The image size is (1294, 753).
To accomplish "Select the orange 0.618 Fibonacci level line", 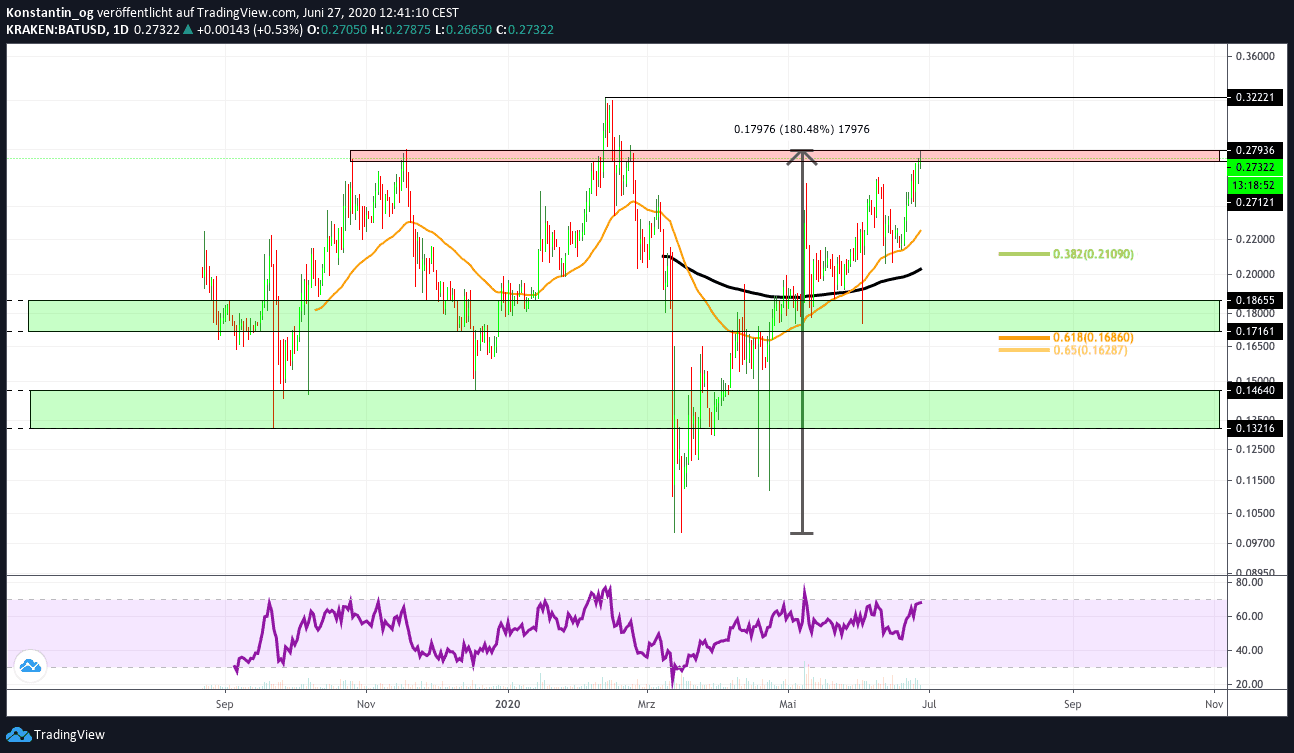I will [1023, 338].
